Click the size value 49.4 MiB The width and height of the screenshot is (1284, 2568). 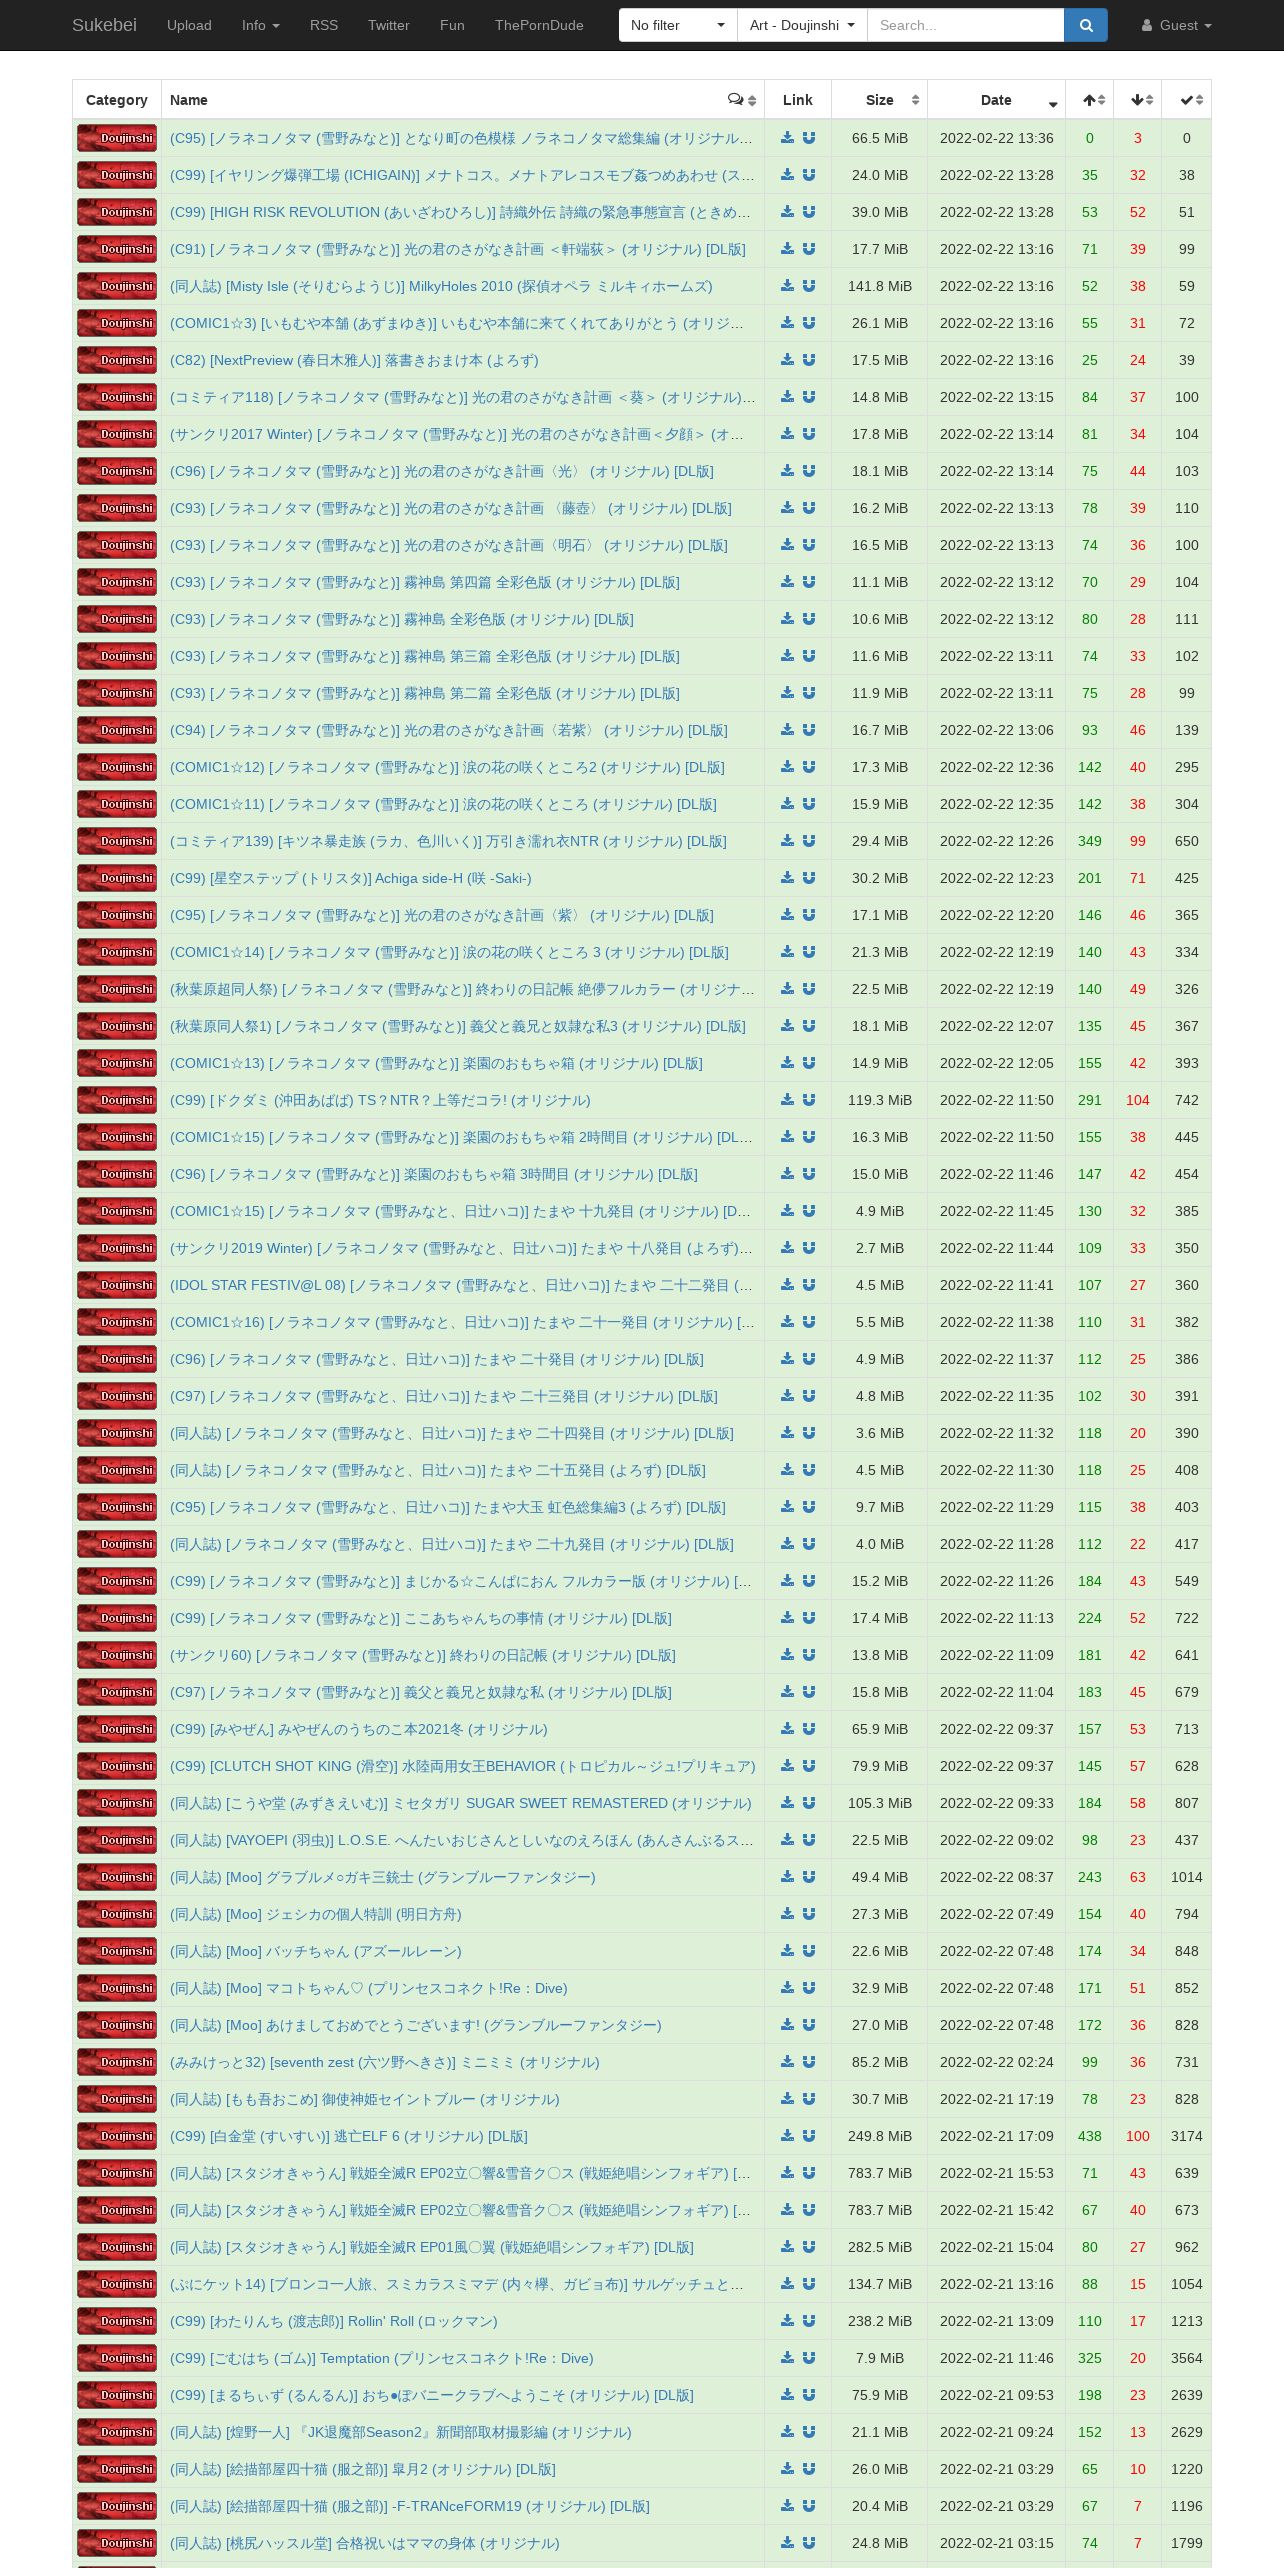coord(880,1877)
